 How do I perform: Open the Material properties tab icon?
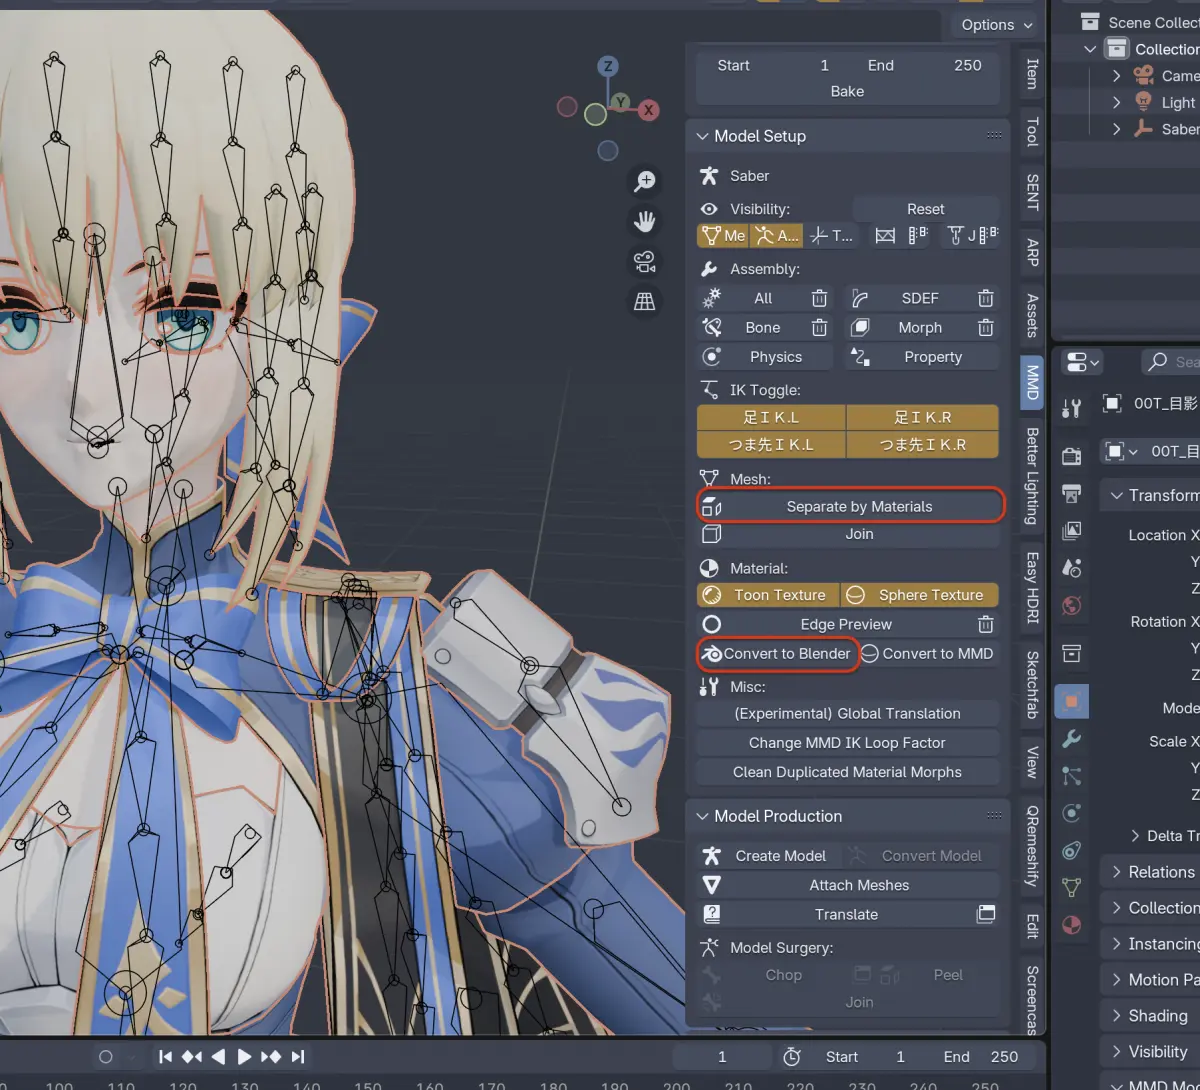pyautogui.click(x=1071, y=924)
